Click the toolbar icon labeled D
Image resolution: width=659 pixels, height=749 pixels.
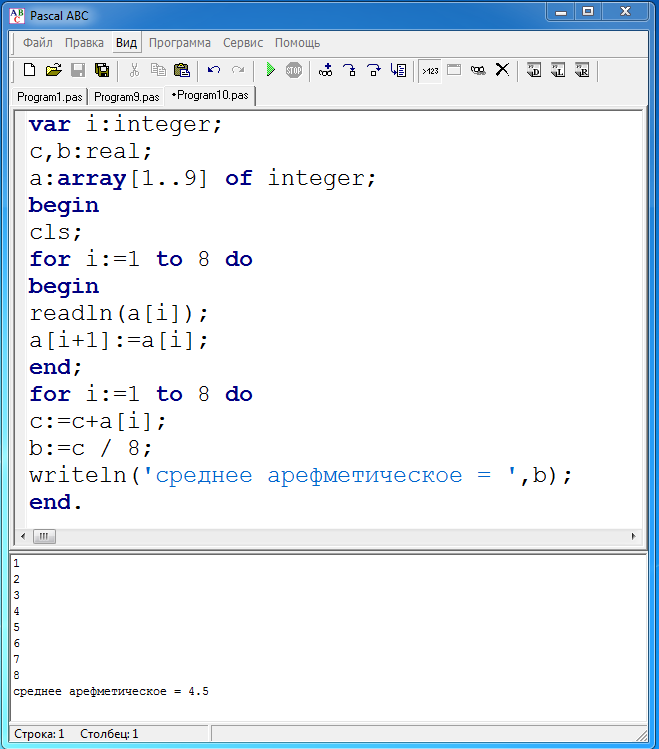534,70
